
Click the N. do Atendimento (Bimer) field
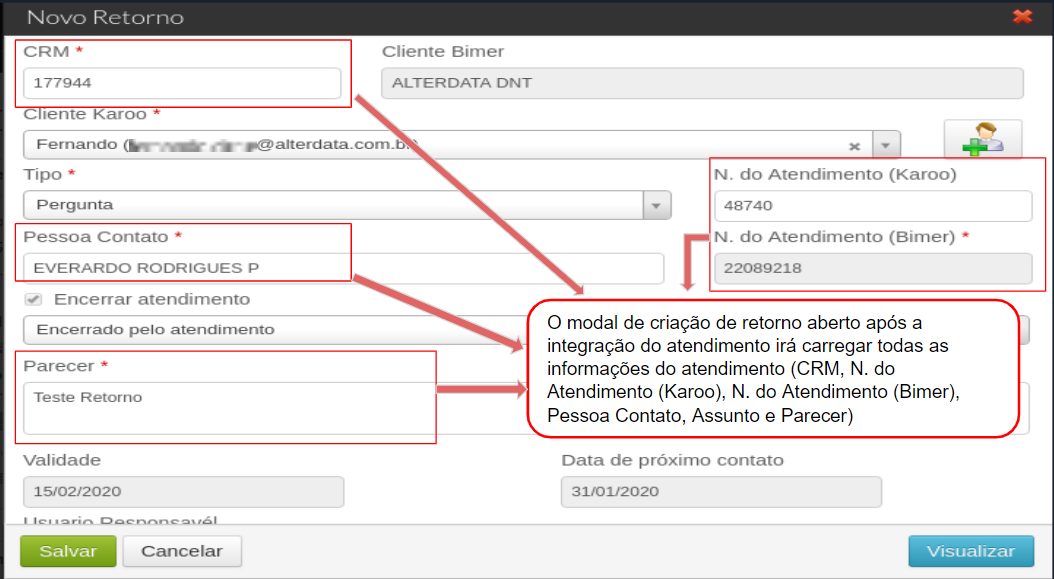tap(873, 268)
